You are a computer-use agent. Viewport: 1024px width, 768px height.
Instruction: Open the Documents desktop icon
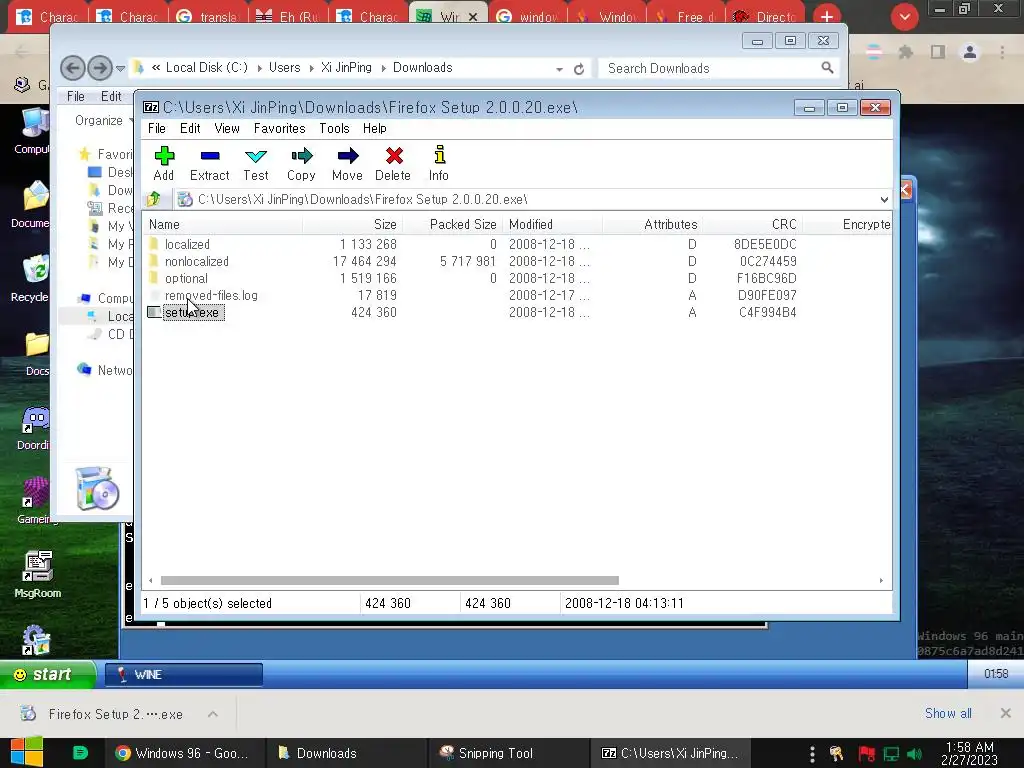31,205
